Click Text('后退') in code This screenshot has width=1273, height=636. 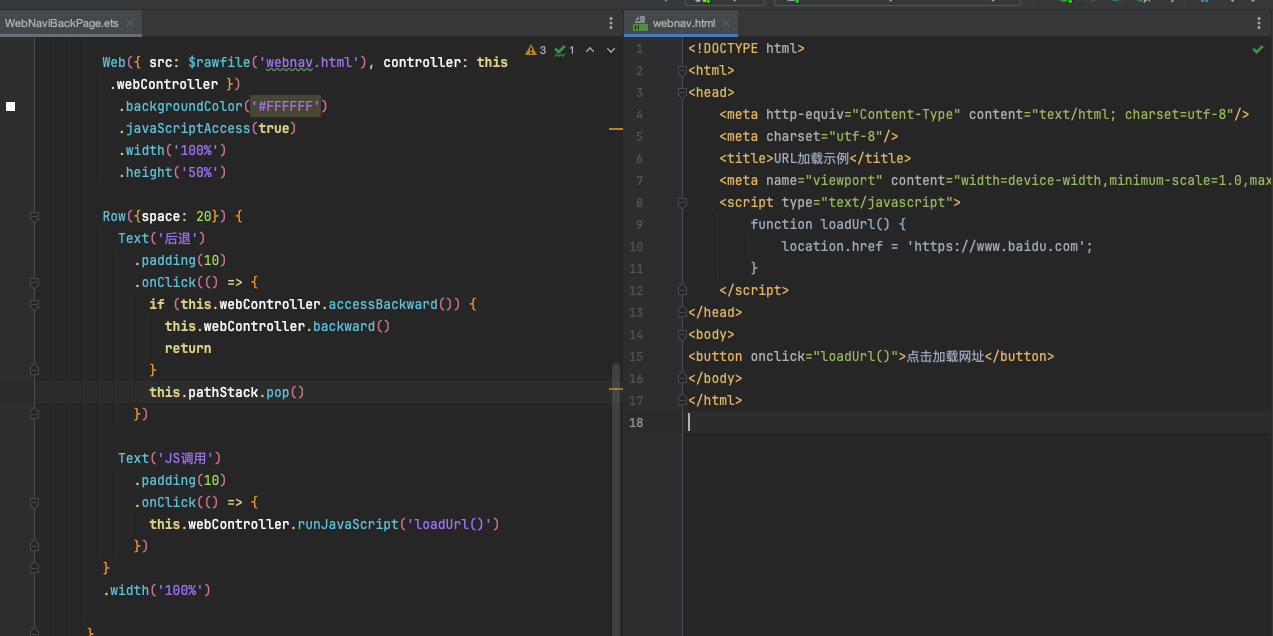pyautogui.click(x=161, y=238)
